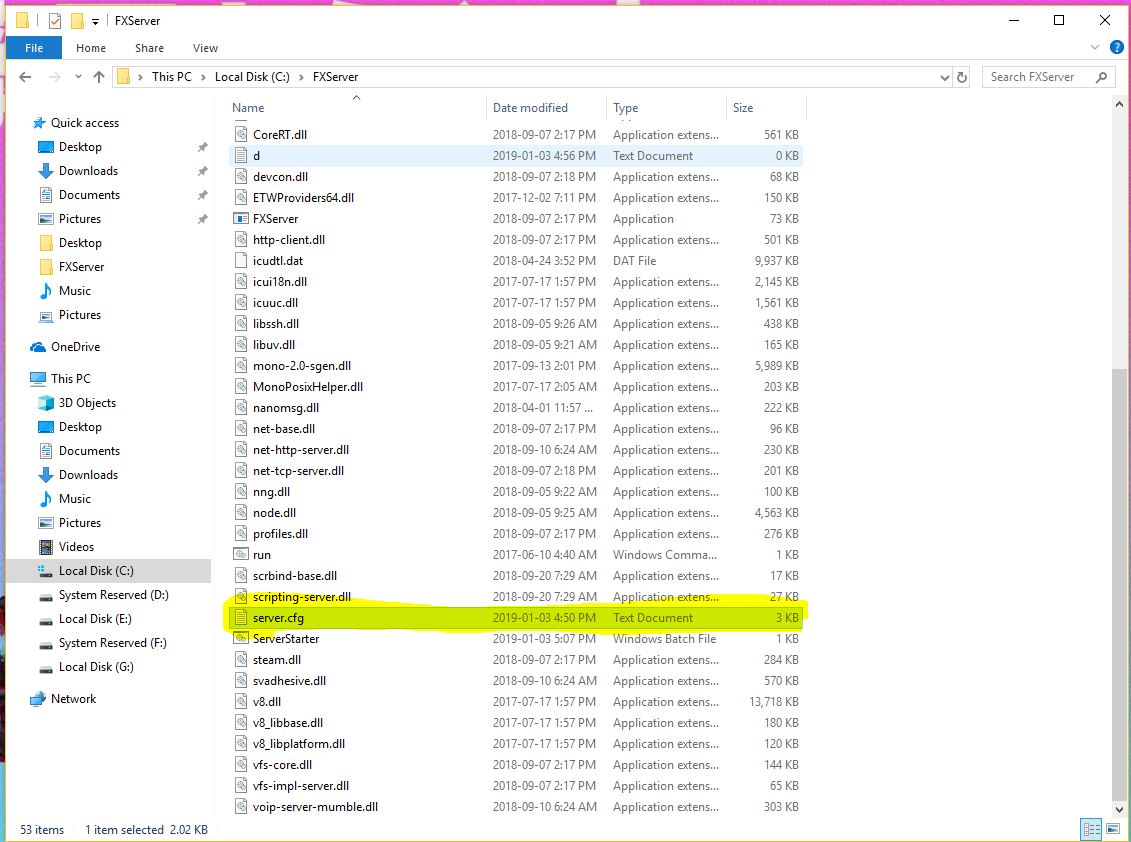Open file Properties from quick access toolbar
The image size is (1131, 842).
coord(53,20)
